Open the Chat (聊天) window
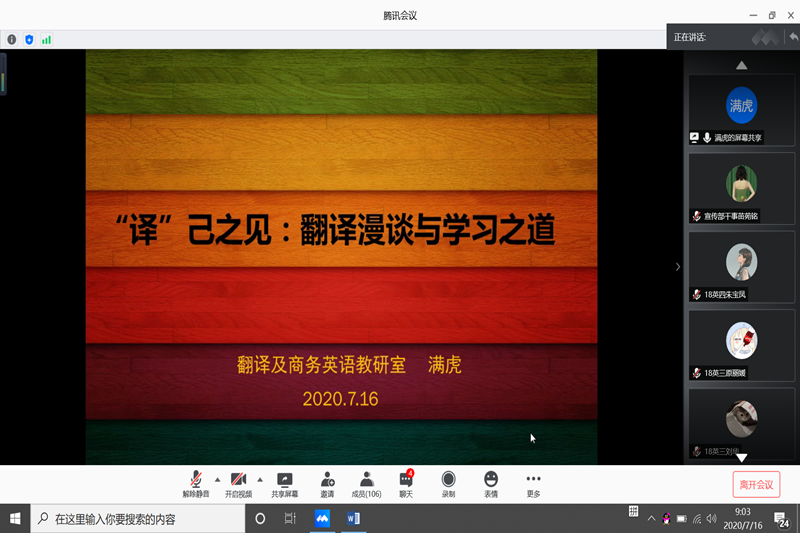 coord(406,484)
